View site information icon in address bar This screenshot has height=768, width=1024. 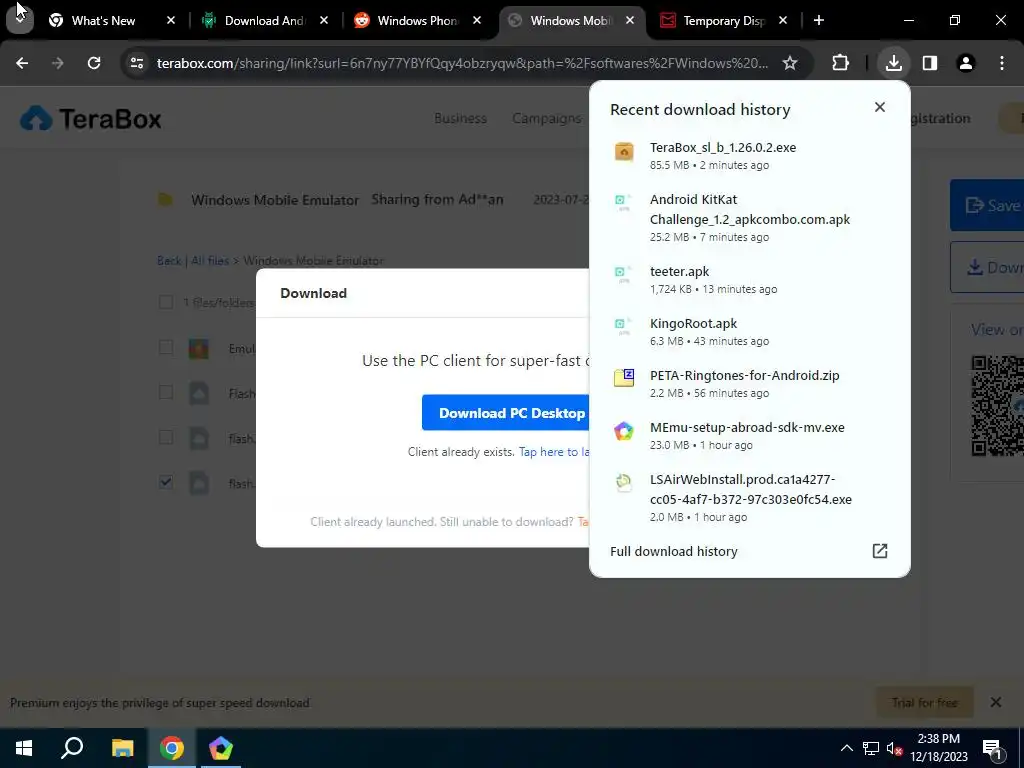pos(136,63)
